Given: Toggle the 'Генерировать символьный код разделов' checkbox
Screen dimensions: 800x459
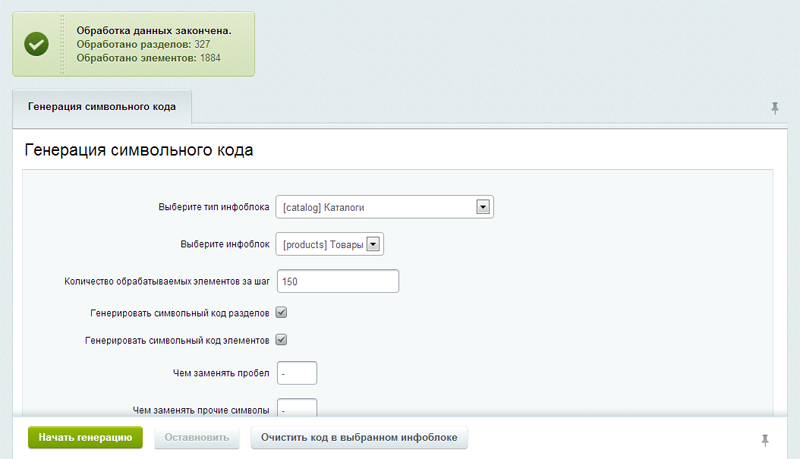Looking at the screenshot, I should (x=282, y=312).
